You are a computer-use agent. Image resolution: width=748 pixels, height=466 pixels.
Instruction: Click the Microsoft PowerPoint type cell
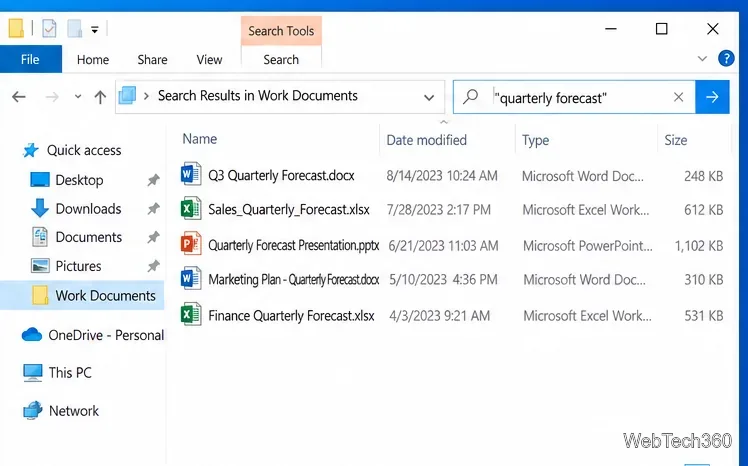pyautogui.click(x=588, y=246)
